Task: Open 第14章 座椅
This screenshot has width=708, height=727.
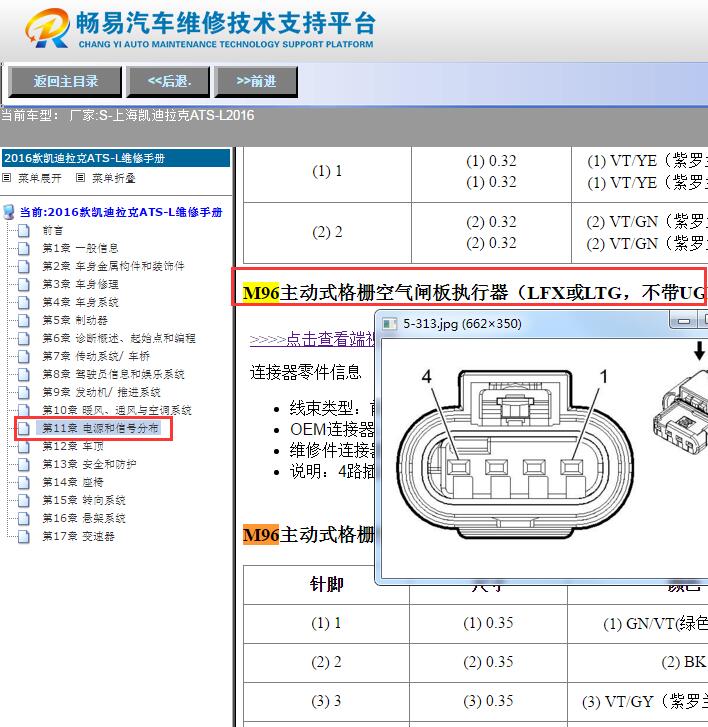Action: (73, 482)
